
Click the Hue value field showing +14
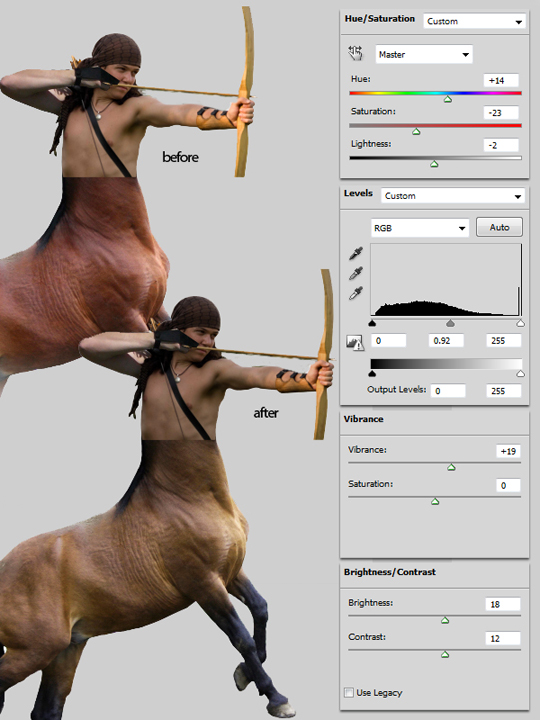pos(501,80)
